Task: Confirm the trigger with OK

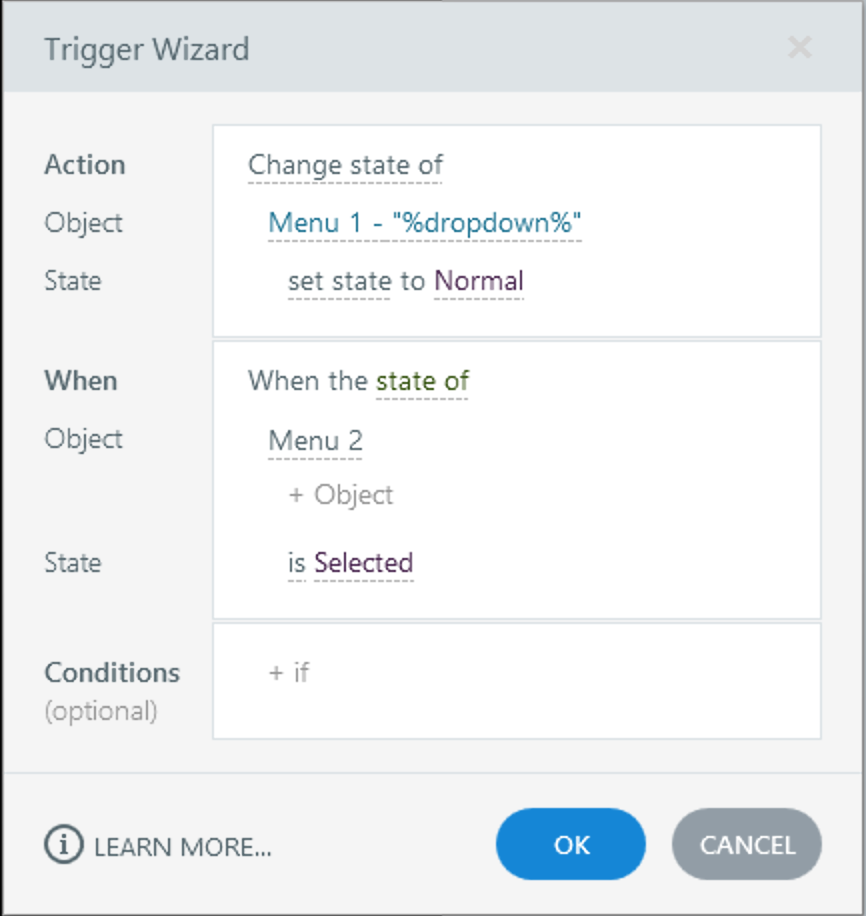Action: [x=571, y=845]
